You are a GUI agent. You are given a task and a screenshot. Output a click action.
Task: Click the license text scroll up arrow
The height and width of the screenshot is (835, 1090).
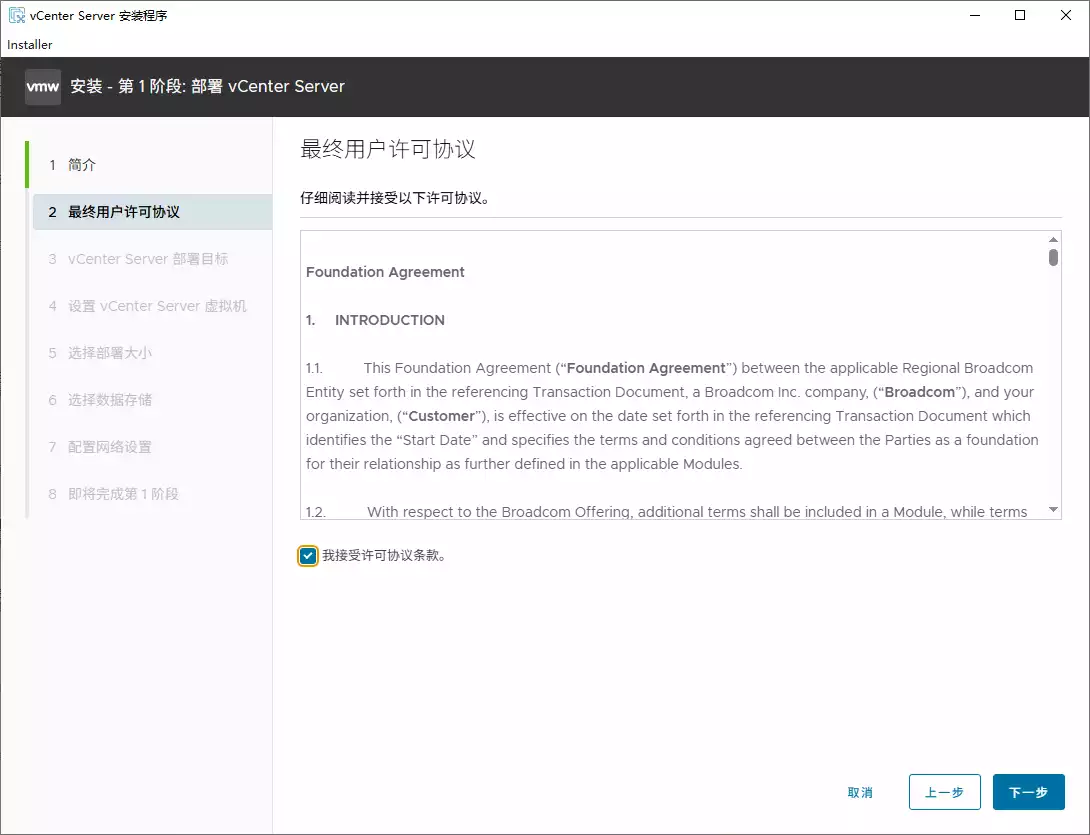[1053, 240]
